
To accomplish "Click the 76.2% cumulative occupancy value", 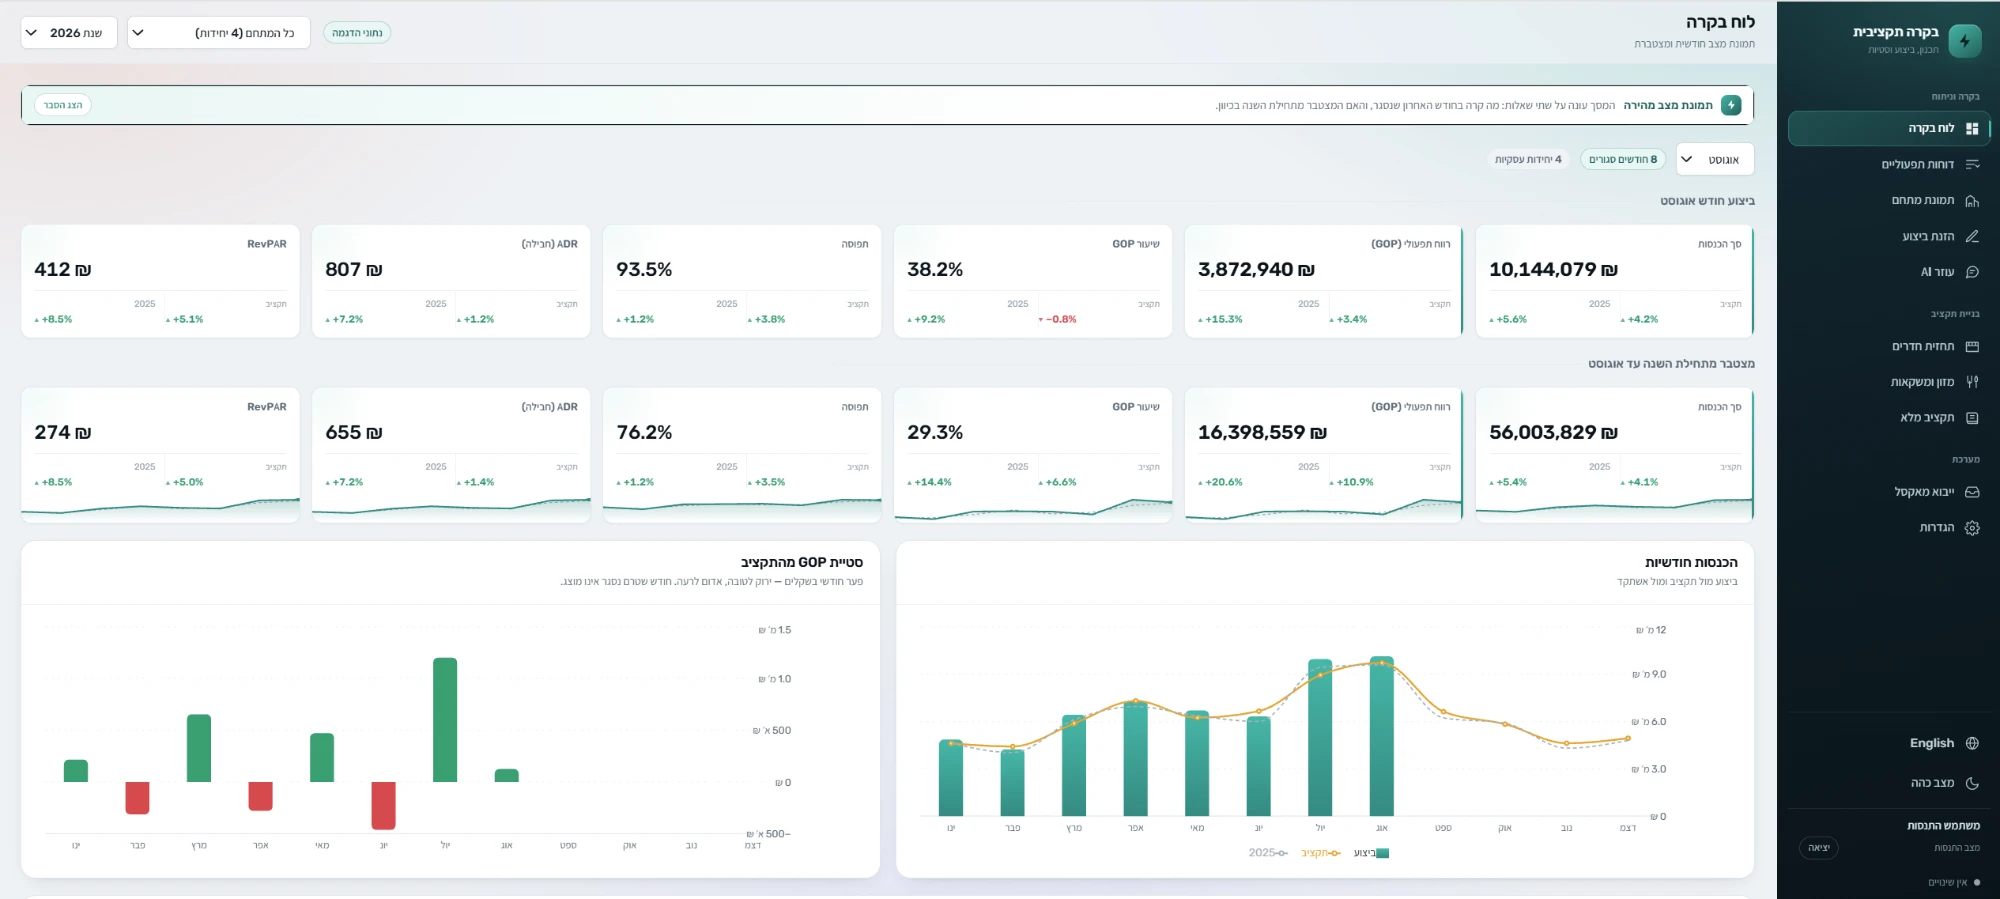I will click(x=644, y=433).
